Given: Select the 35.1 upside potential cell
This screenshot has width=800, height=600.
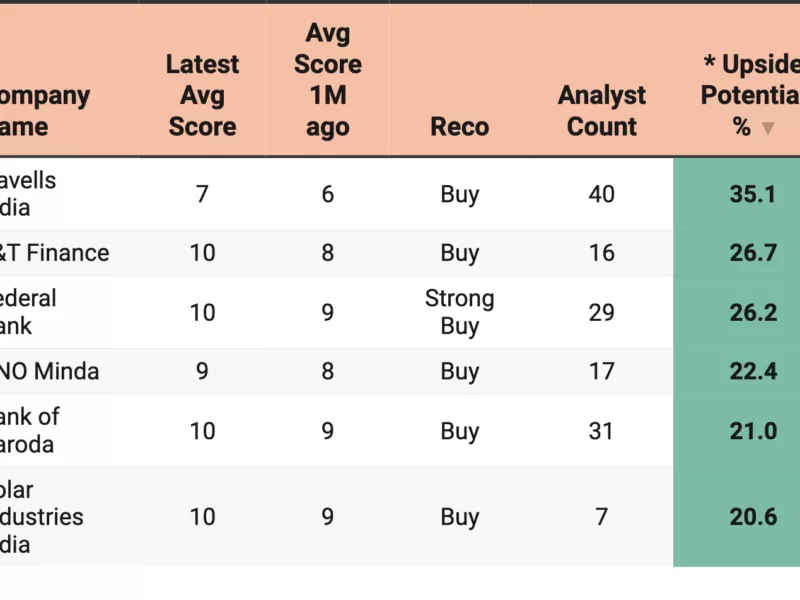Looking at the screenshot, I should point(752,194).
